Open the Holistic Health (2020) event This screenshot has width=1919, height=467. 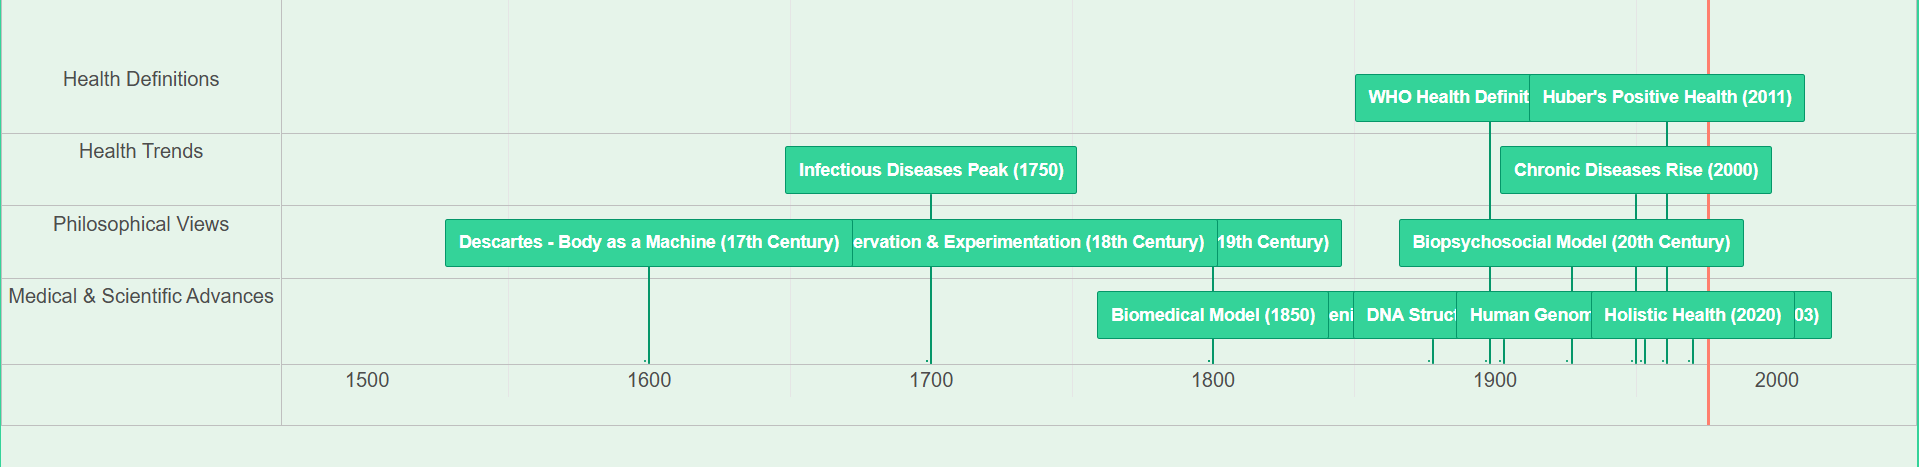click(x=1693, y=315)
